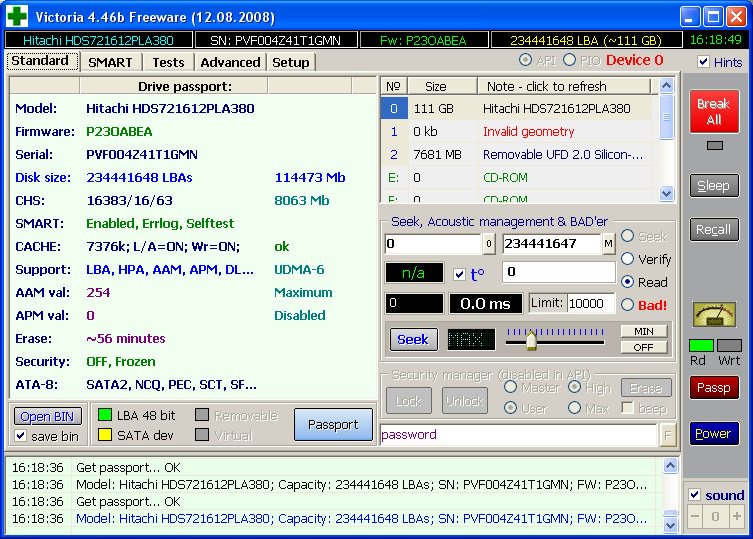
Task: Click the Device 0 label
Action: [x=634, y=60]
